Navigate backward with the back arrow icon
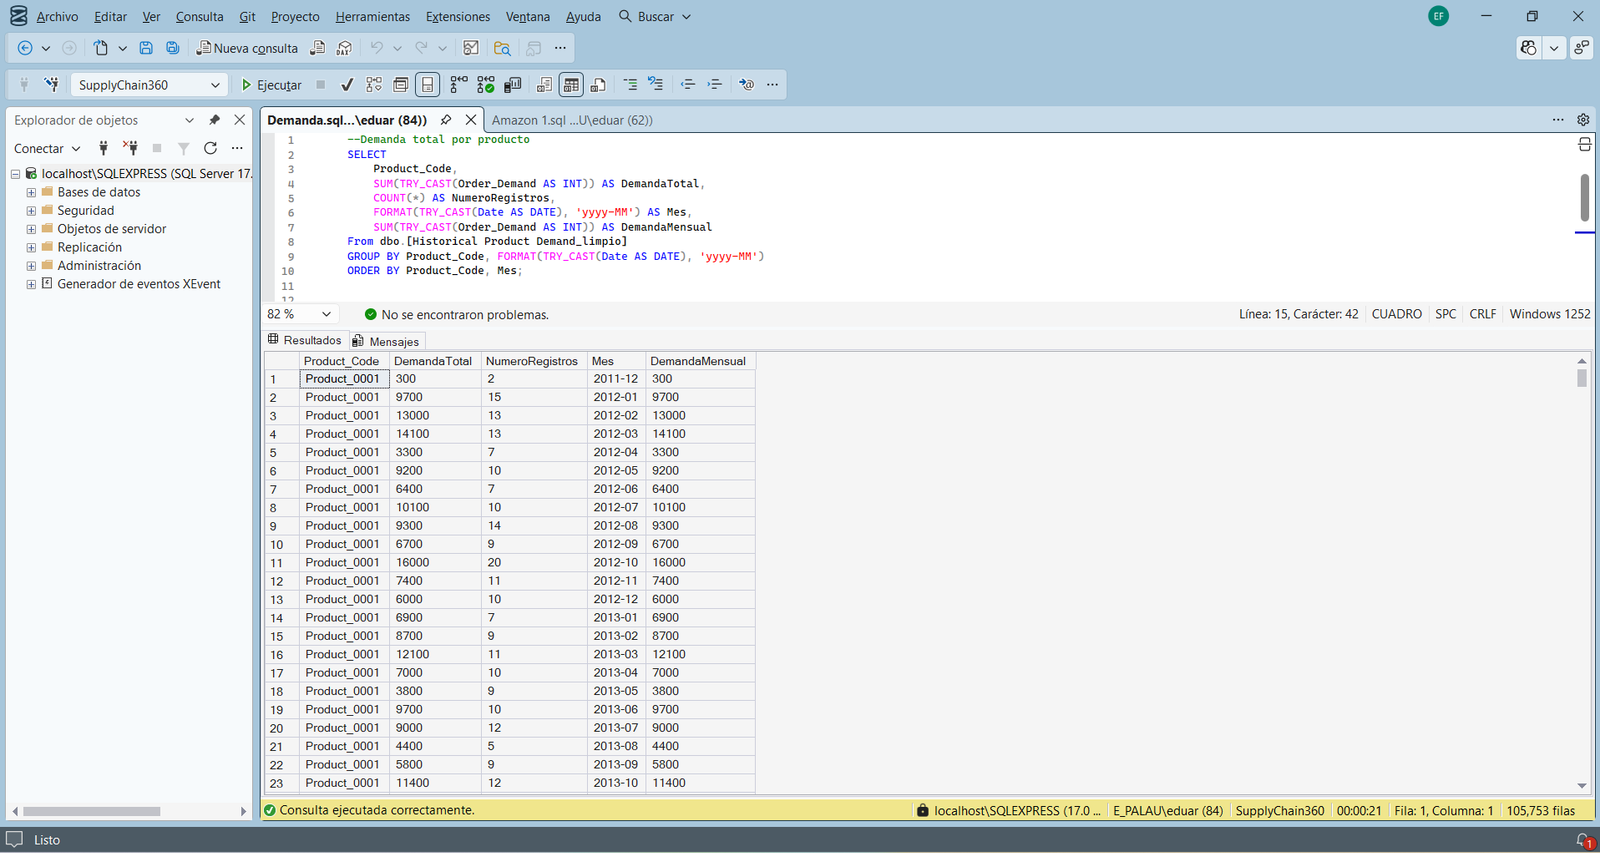 pyautogui.click(x=25, y=48)
